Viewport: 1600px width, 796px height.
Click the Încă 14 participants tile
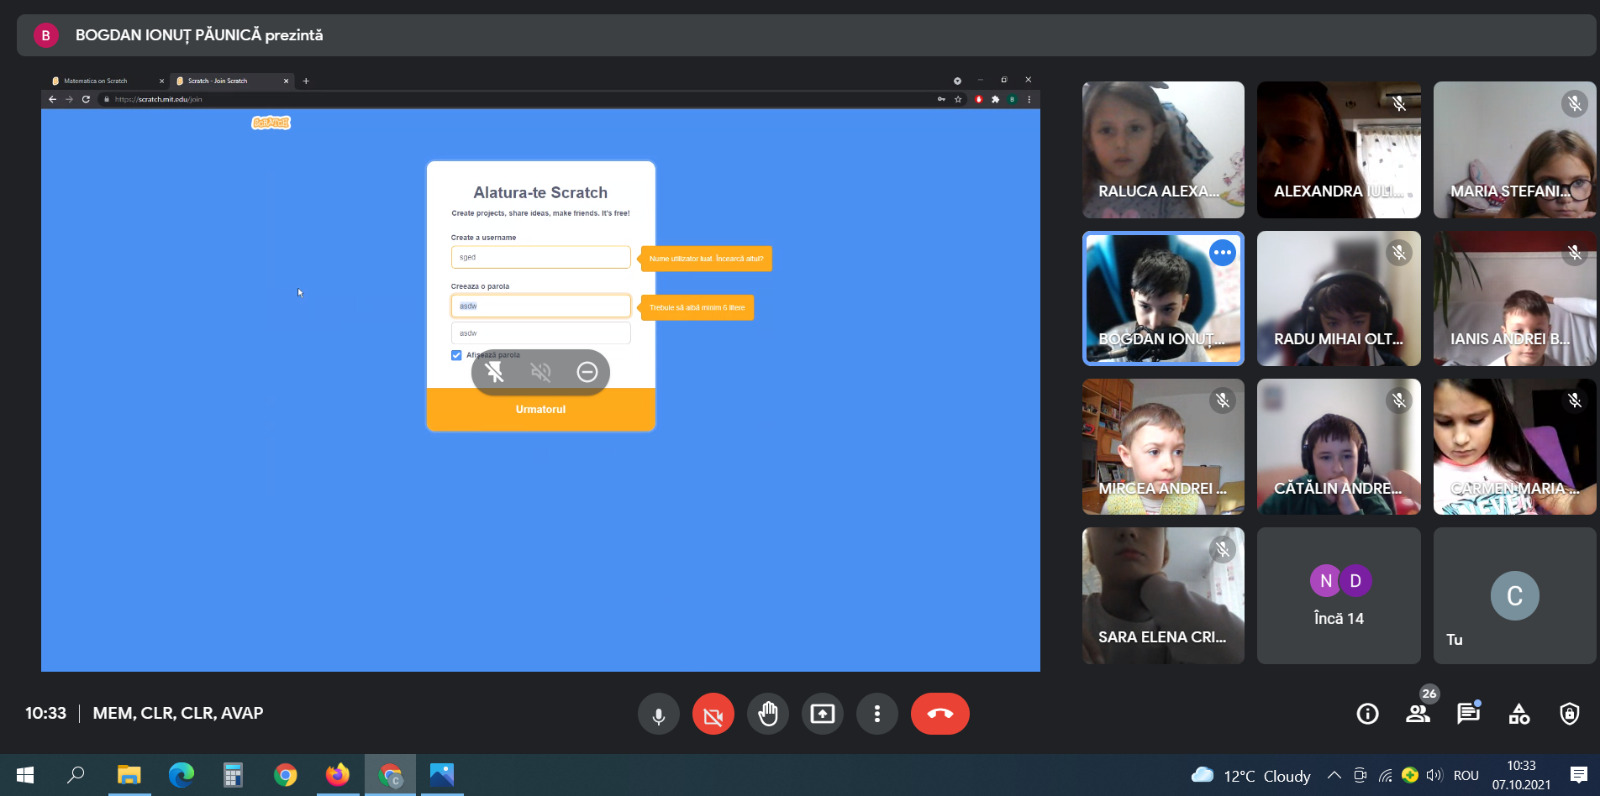pyautogui.click(x=1338, y=596)
